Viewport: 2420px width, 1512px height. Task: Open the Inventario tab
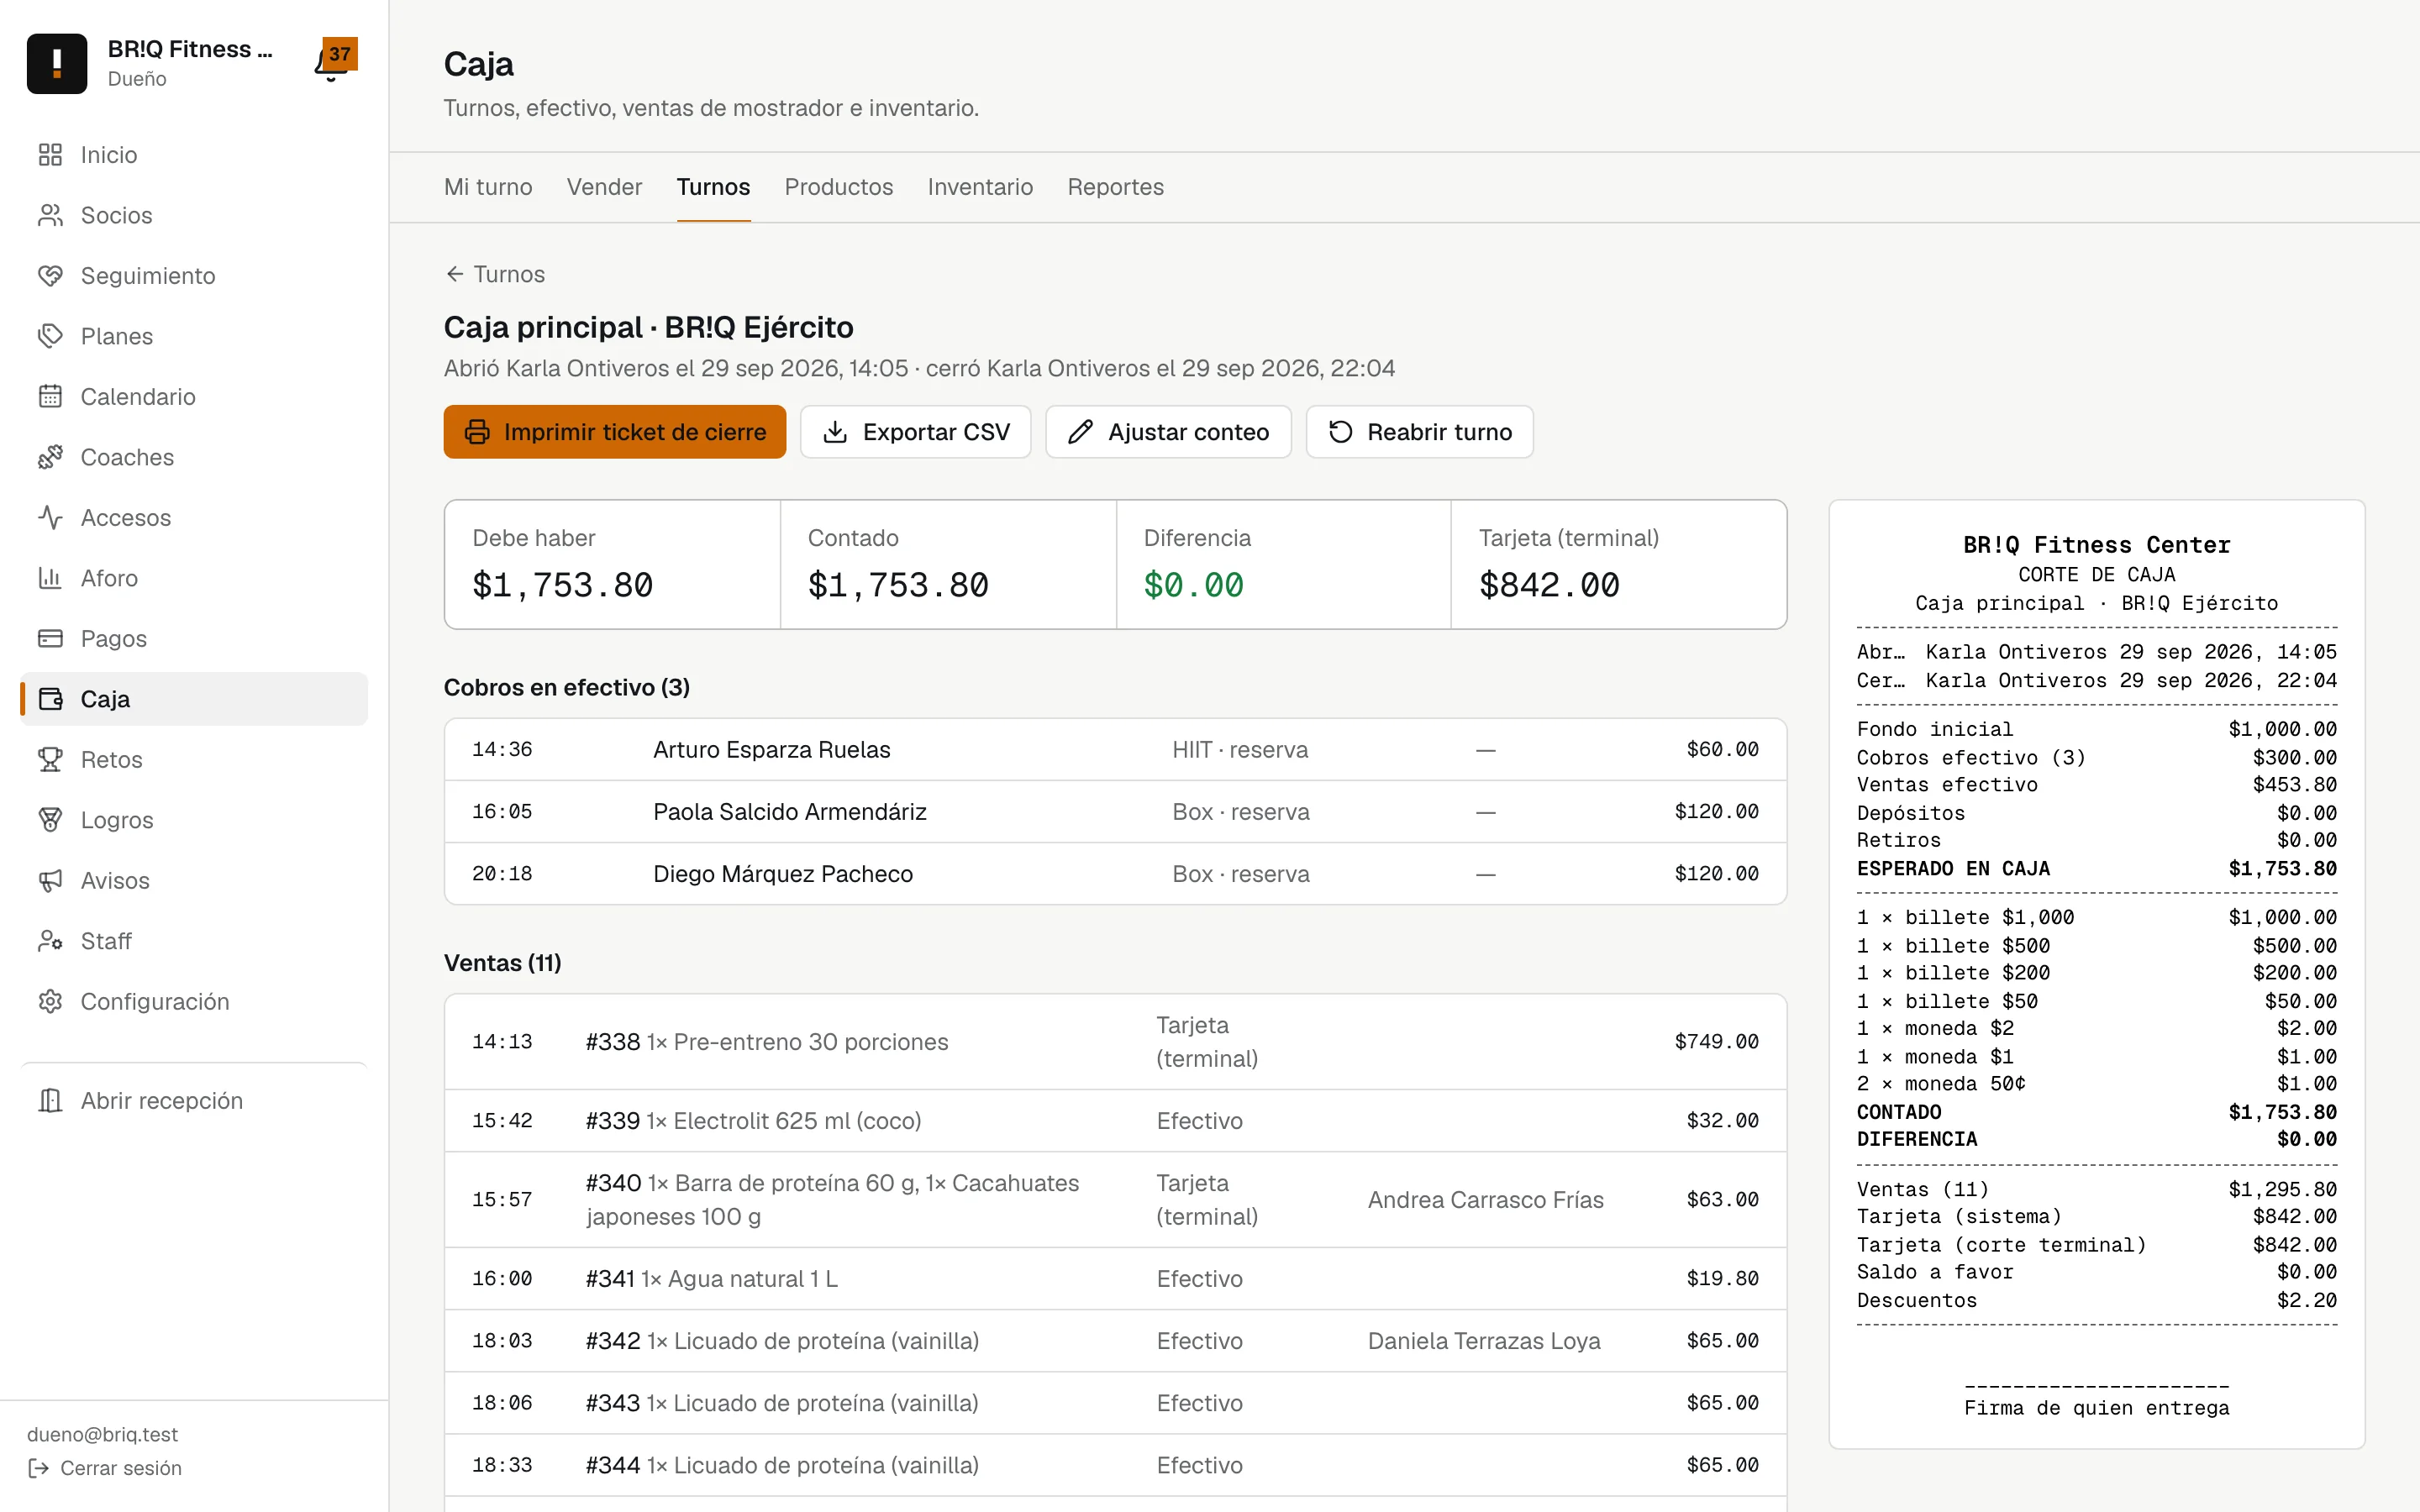pos(980,187)
